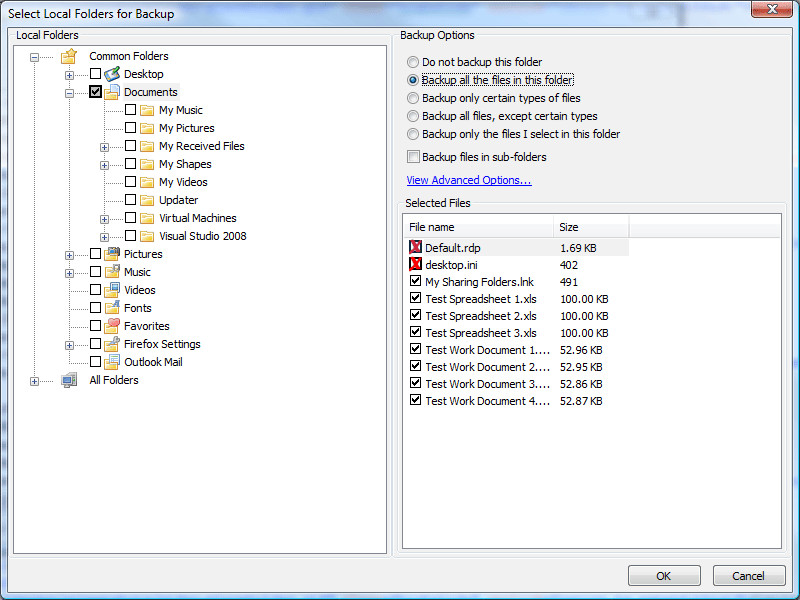Uncheck My Sharing Folders.lnk file
The height and width of the screenshot is (600, 800).
point(415,281)
